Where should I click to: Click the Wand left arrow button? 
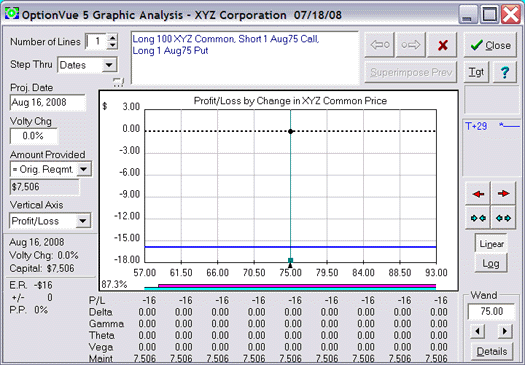click(478, 332)
